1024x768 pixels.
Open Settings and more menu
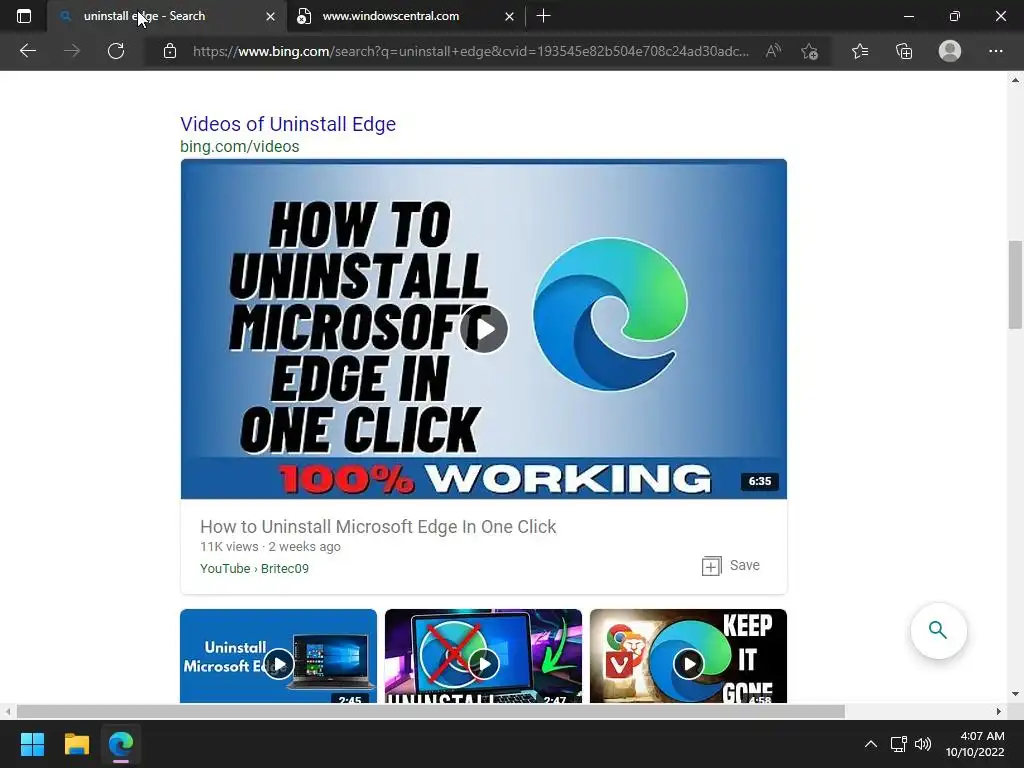pos(995,51)
